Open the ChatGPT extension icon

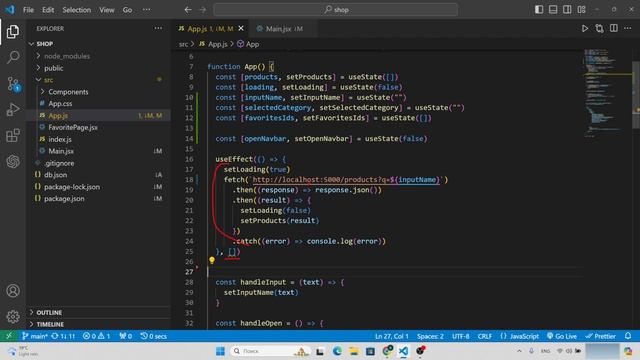pyautogui.click(x=13, y=161)
